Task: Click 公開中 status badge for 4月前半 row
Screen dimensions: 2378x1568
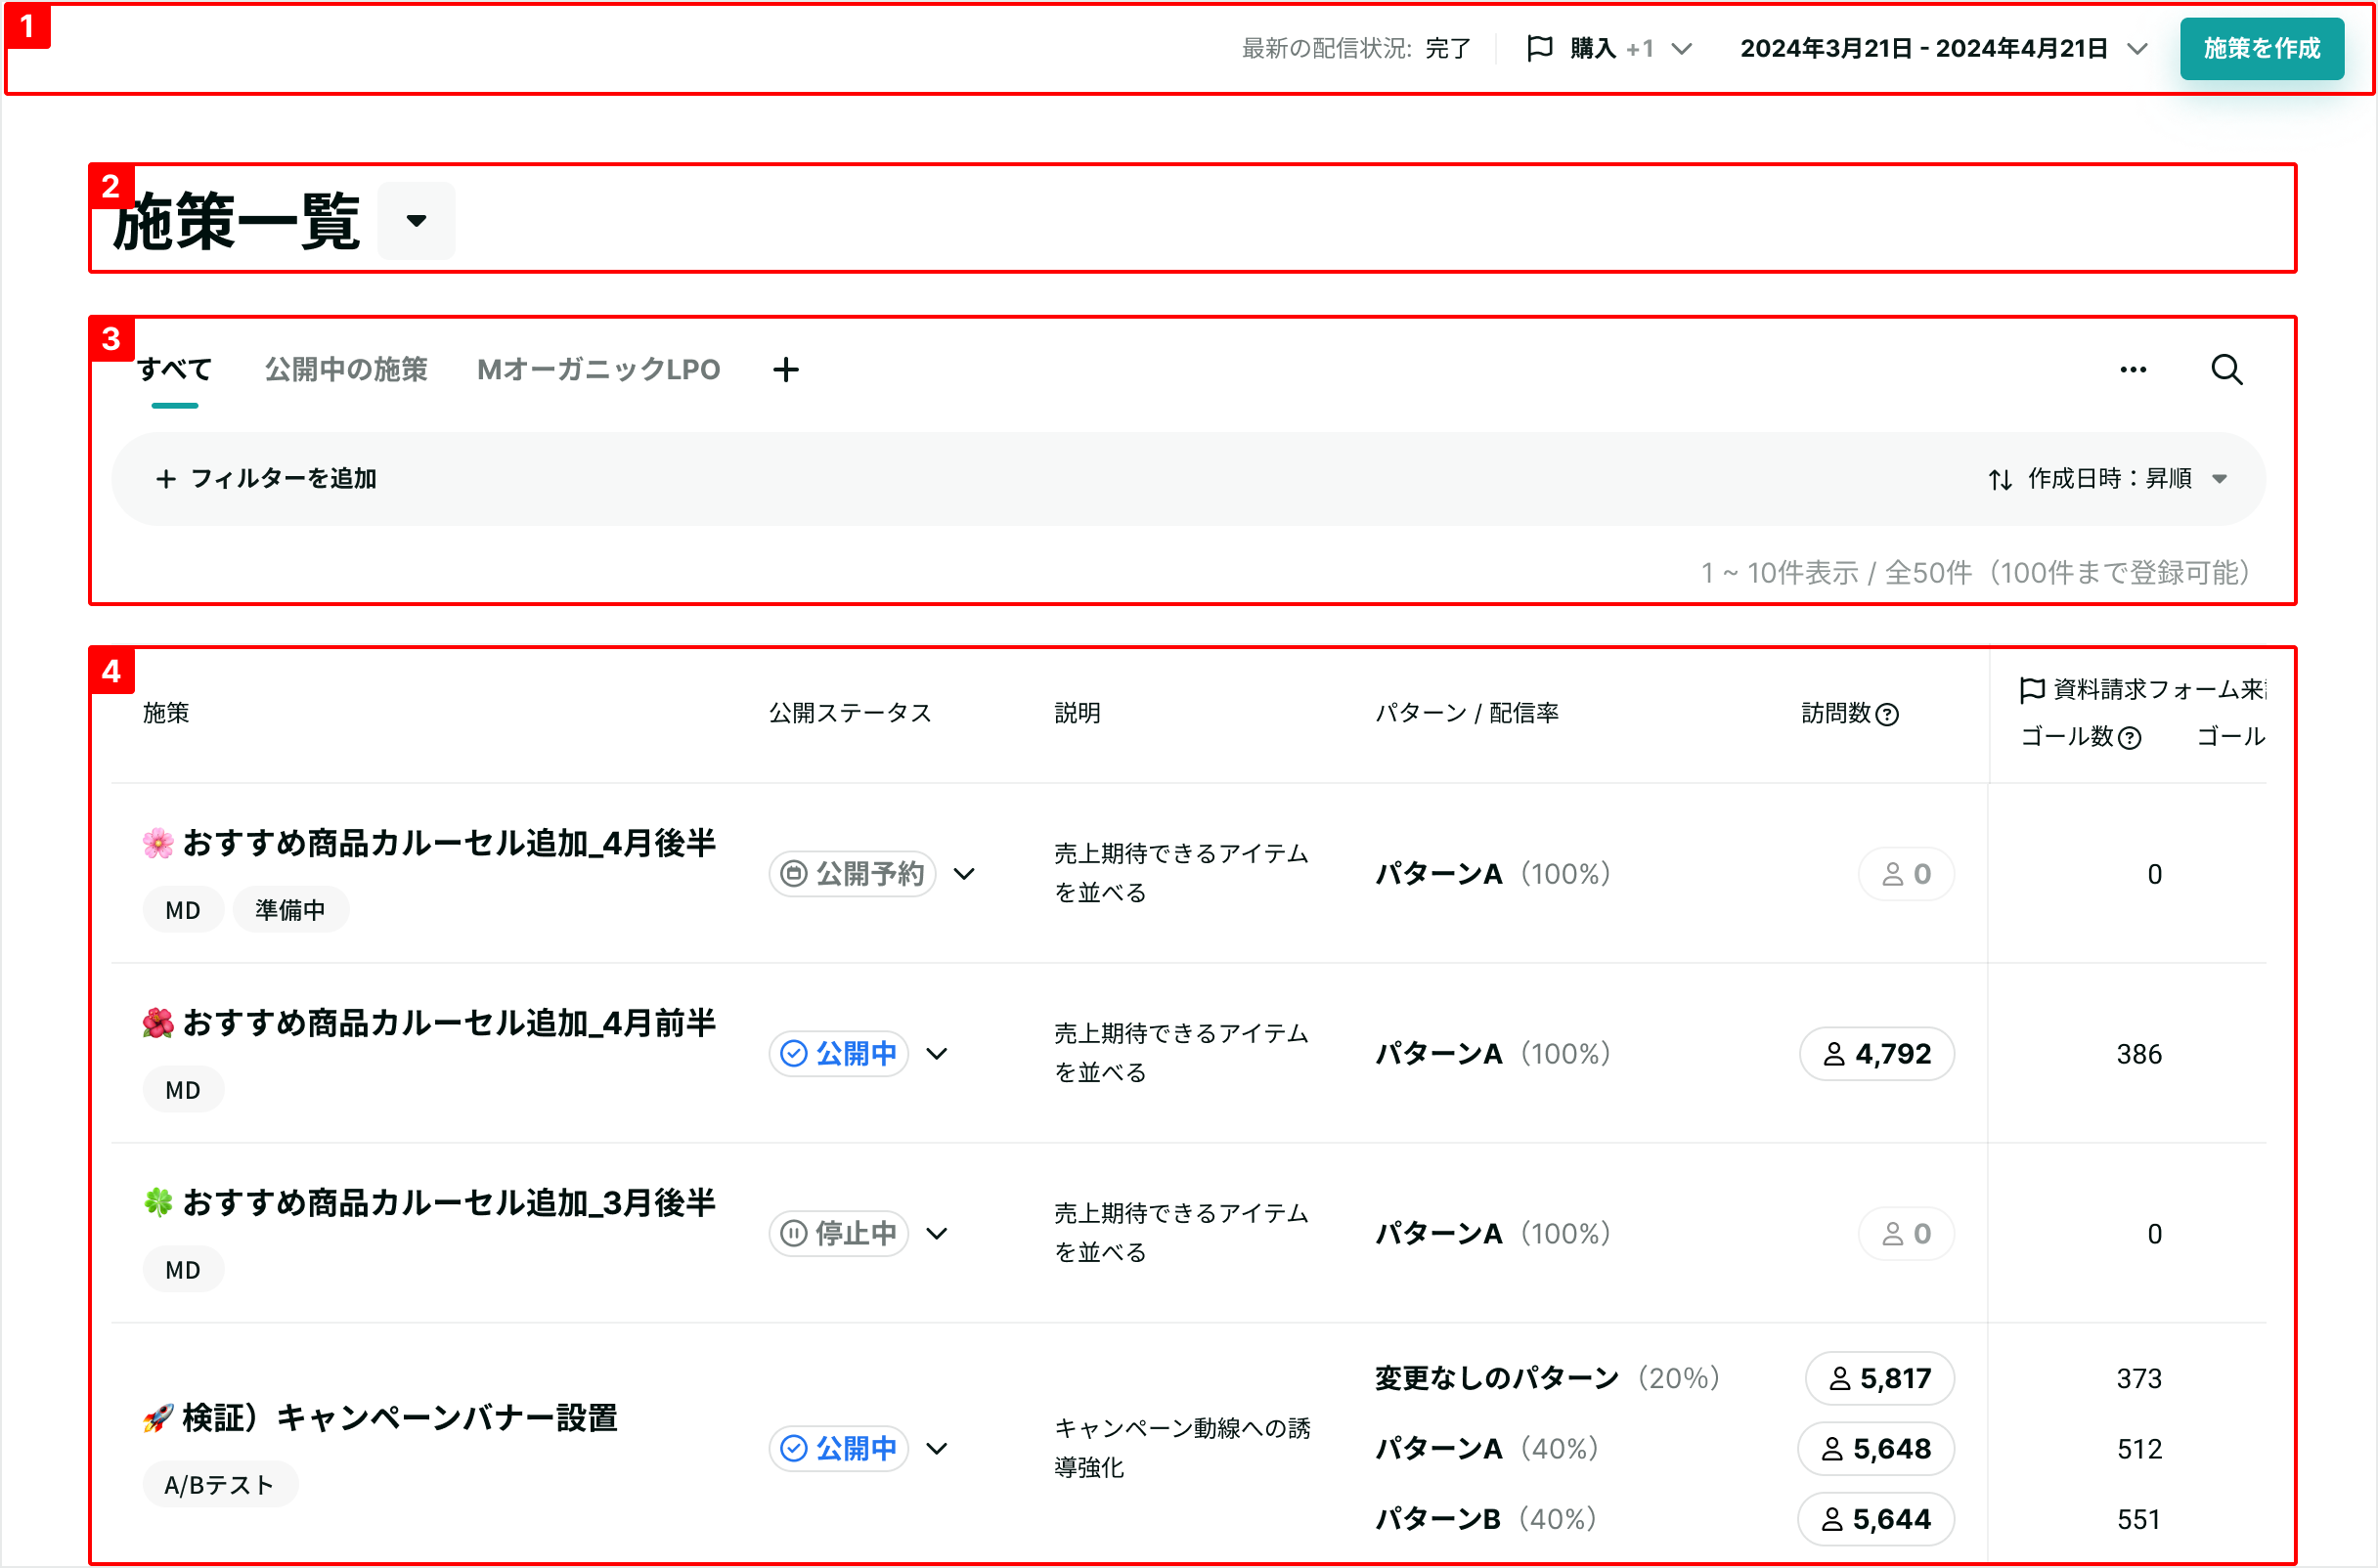Action: 838,1054
